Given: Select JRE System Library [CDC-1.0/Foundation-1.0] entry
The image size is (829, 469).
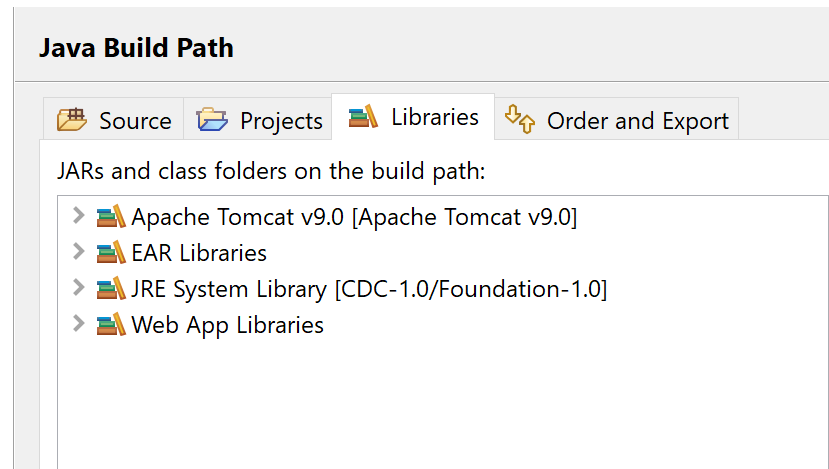Looking at the screenshot, I should pyautogui.click(x=369, y=289).
